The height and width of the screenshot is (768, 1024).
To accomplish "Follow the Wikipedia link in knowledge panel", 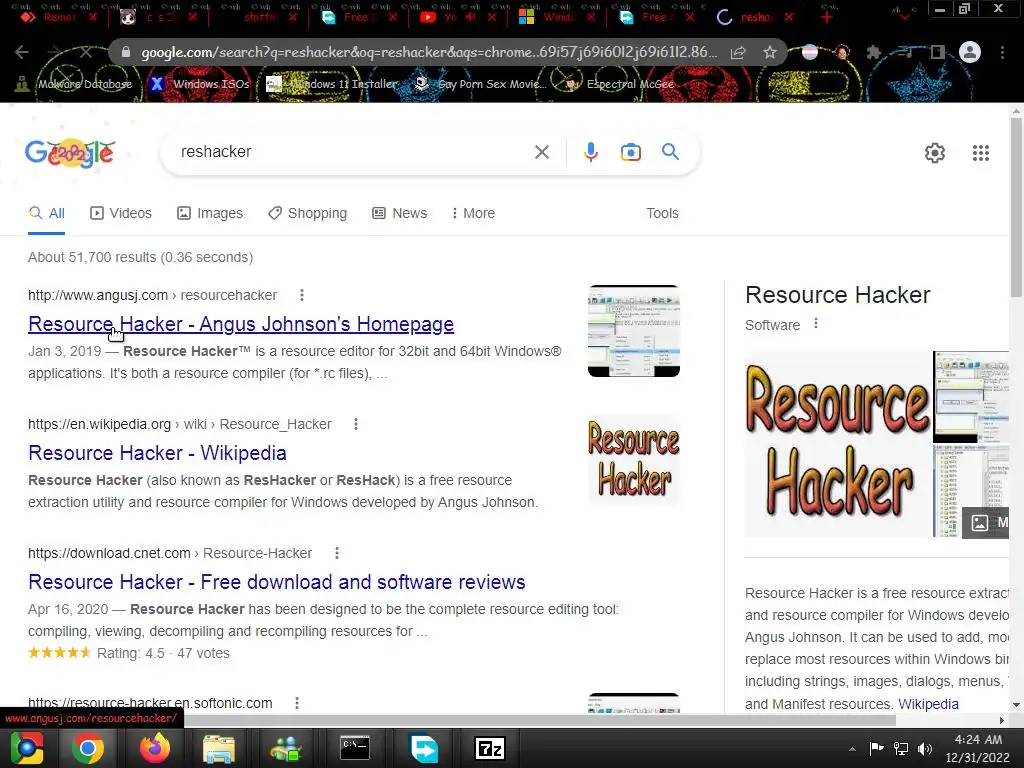I will 928,704.
